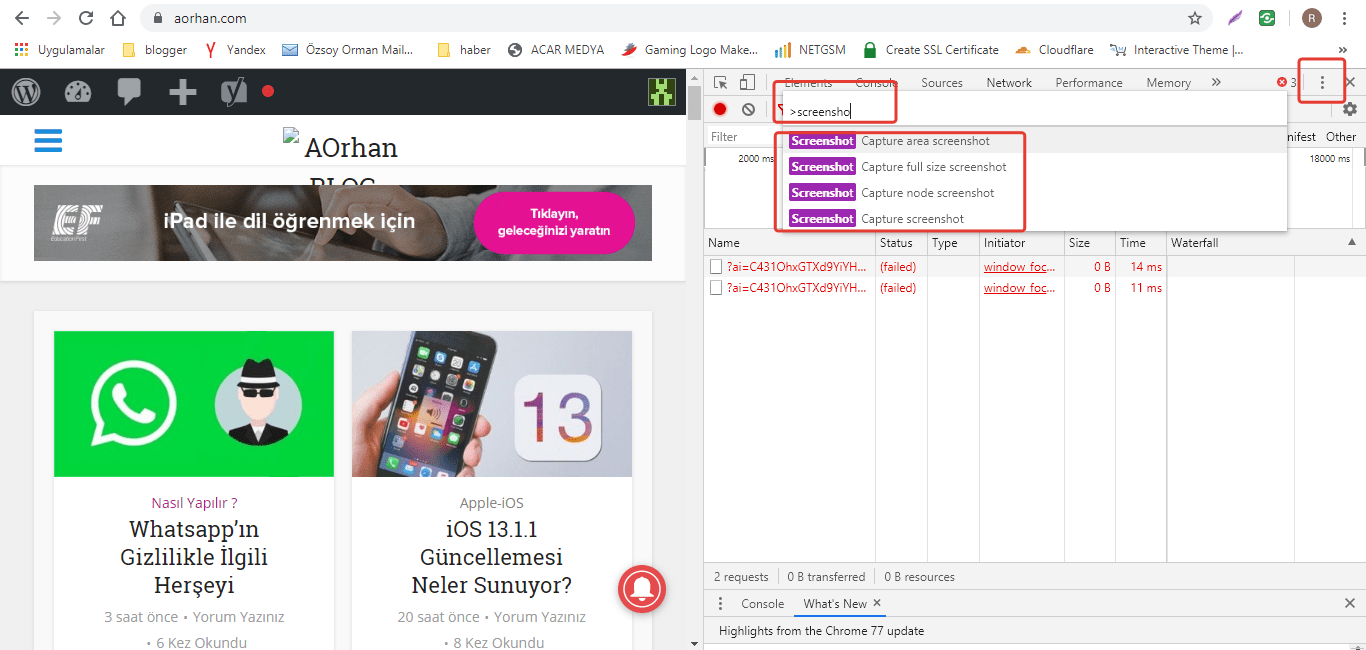
Task: Open the Chrome three-dot main menu
Action: pos(1344,18)
